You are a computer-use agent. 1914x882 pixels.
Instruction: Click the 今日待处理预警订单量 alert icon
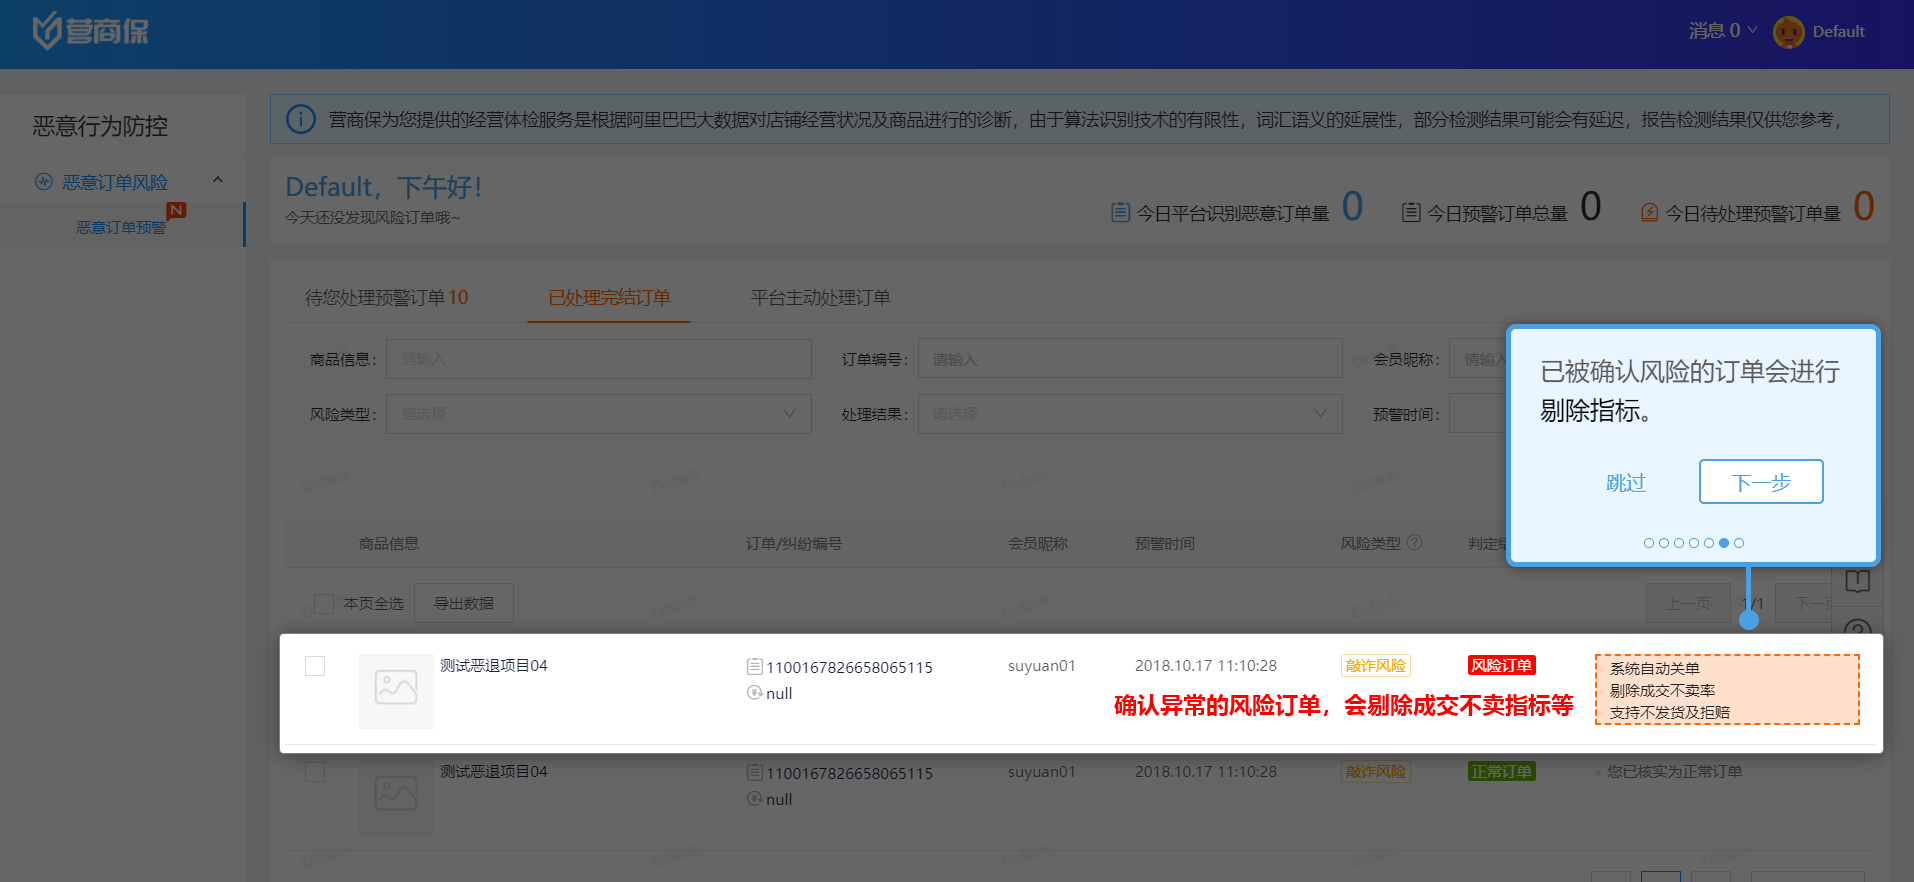[x=1649, y=213]
